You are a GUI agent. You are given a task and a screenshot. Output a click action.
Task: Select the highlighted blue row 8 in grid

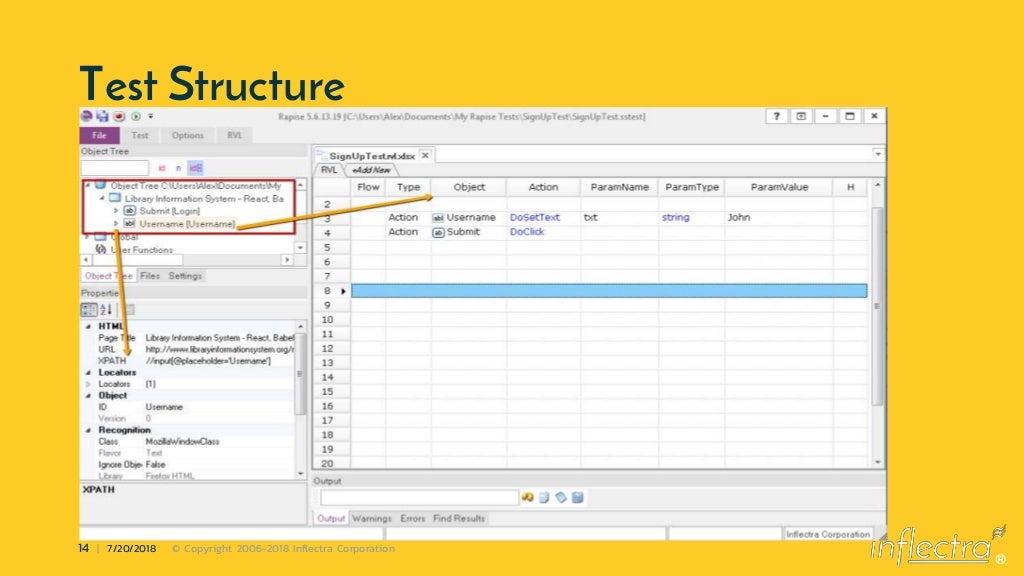[x=609, y=291]
